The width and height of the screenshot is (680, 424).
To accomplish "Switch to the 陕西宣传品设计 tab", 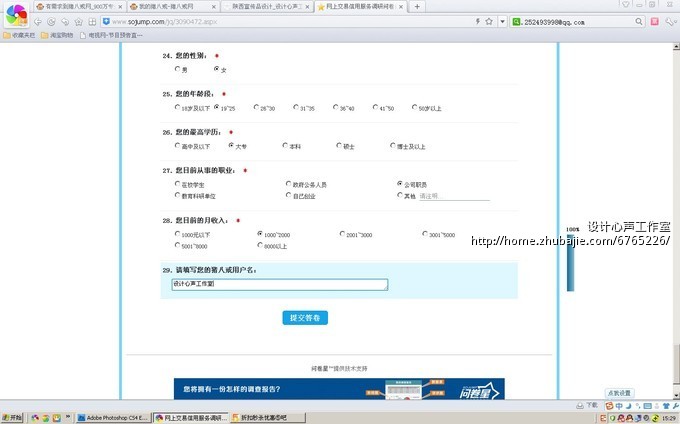I will click(267, 7).
